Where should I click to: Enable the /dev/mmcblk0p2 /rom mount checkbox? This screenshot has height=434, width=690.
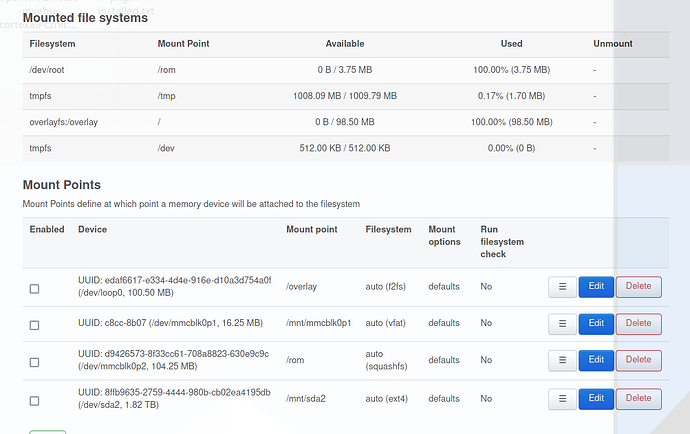tap(34, 362)
